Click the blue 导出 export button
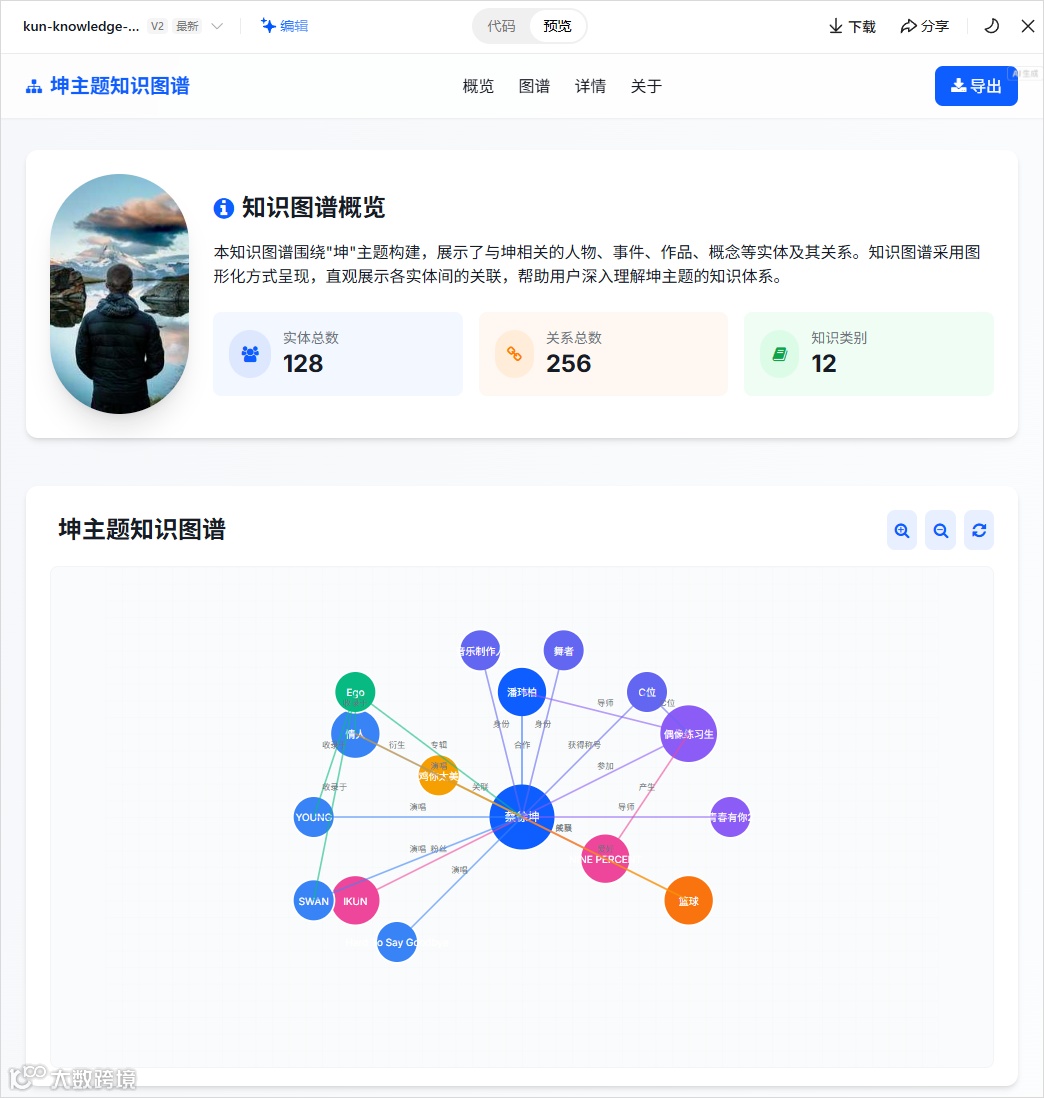The height and width of the screenshot is (1098, 1044). [976, 86]
